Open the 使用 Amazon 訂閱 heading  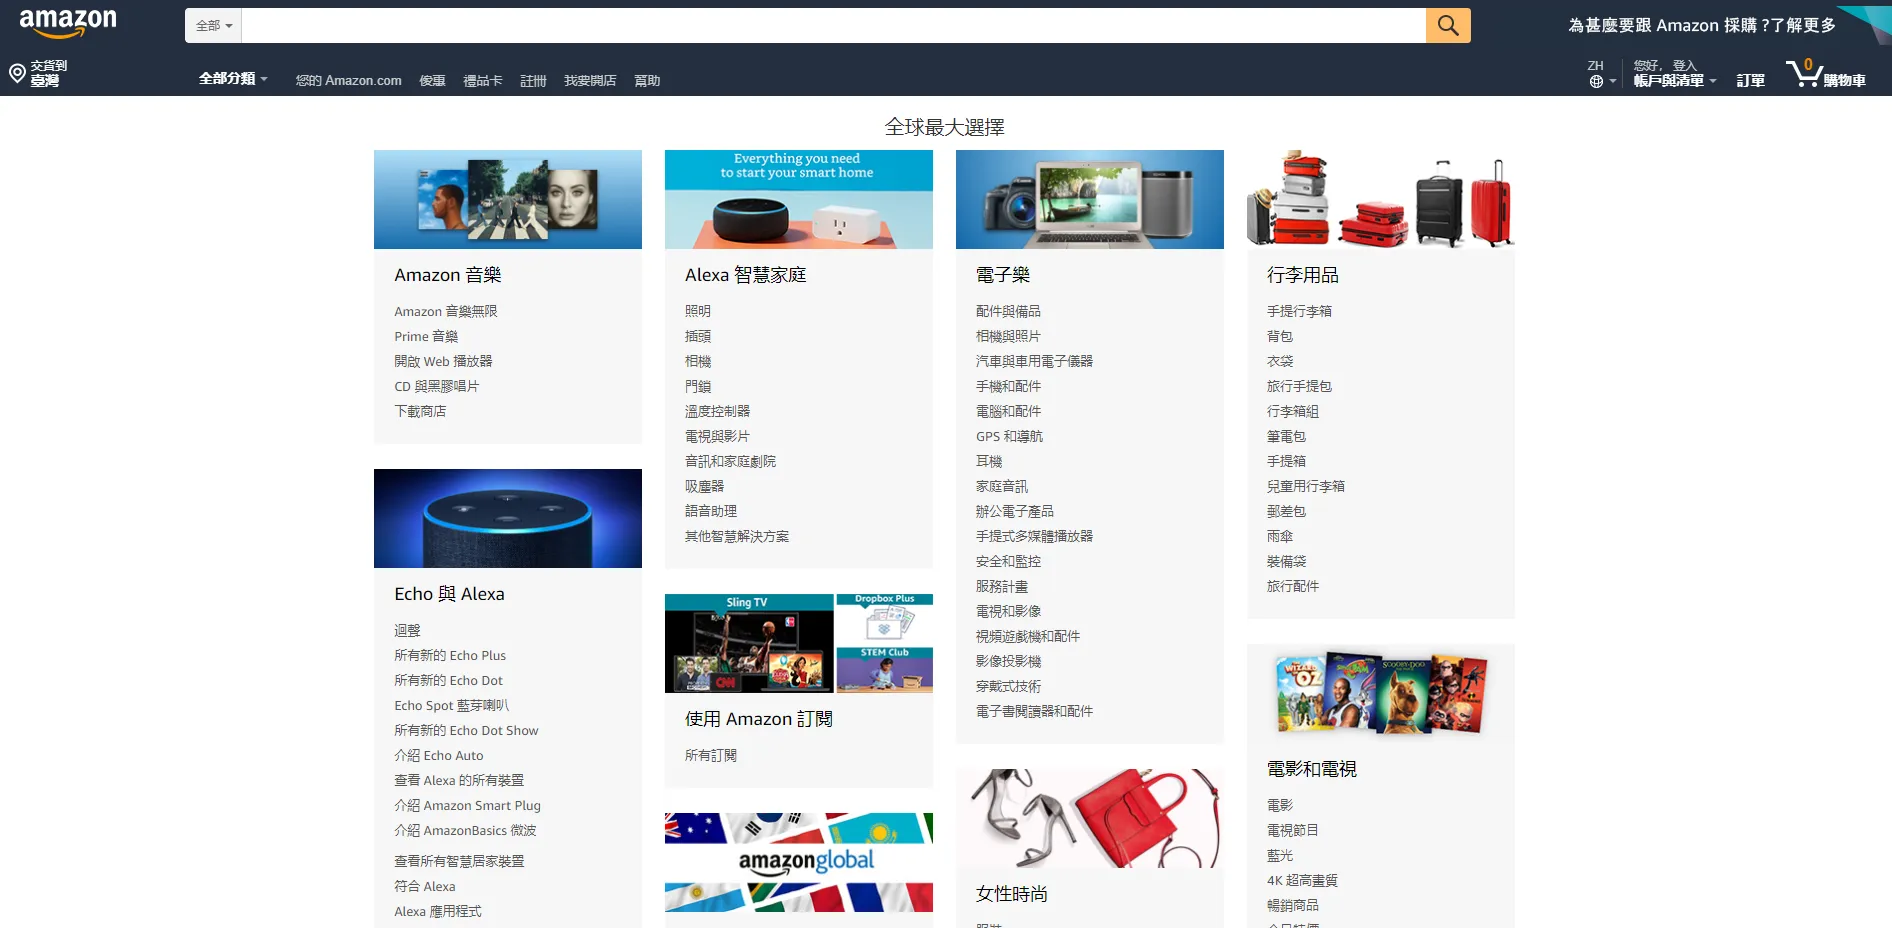click(759, 719)
